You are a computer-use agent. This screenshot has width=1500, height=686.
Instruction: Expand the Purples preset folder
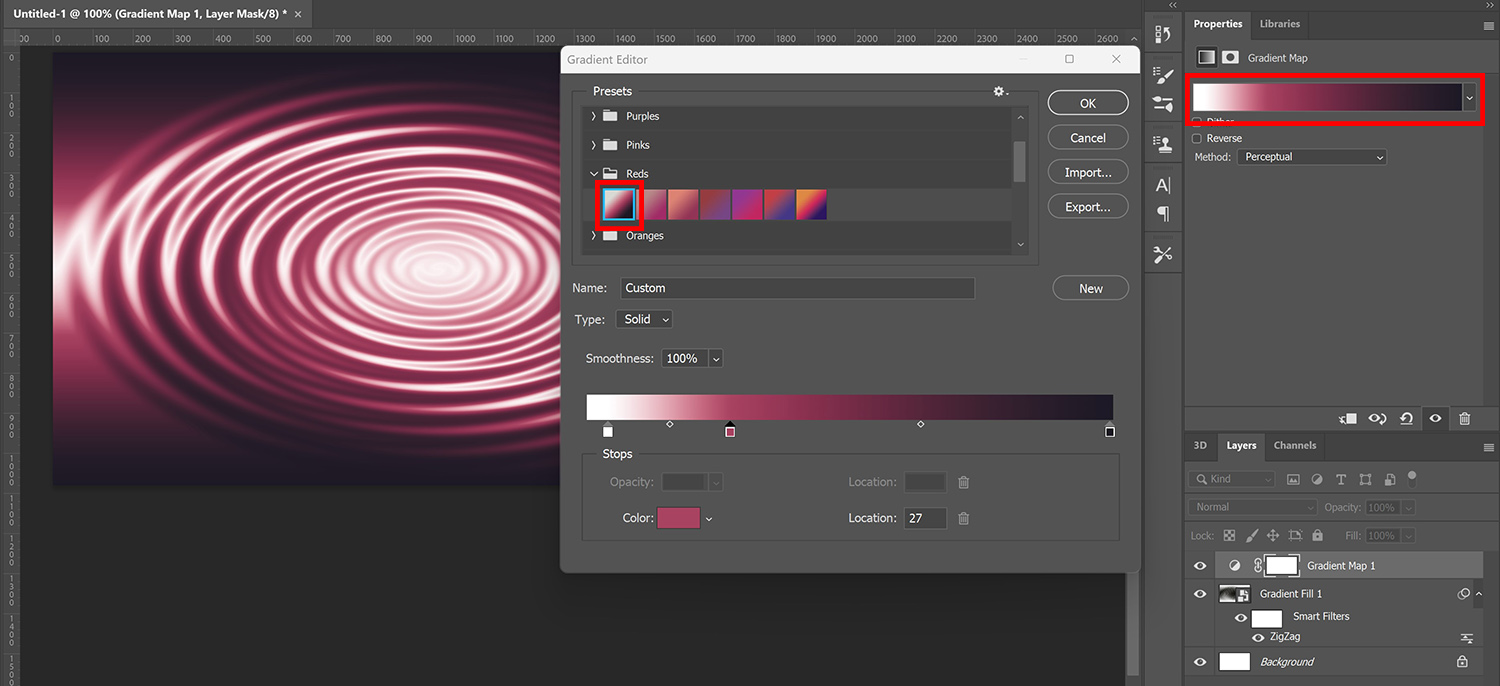(594, 117)
